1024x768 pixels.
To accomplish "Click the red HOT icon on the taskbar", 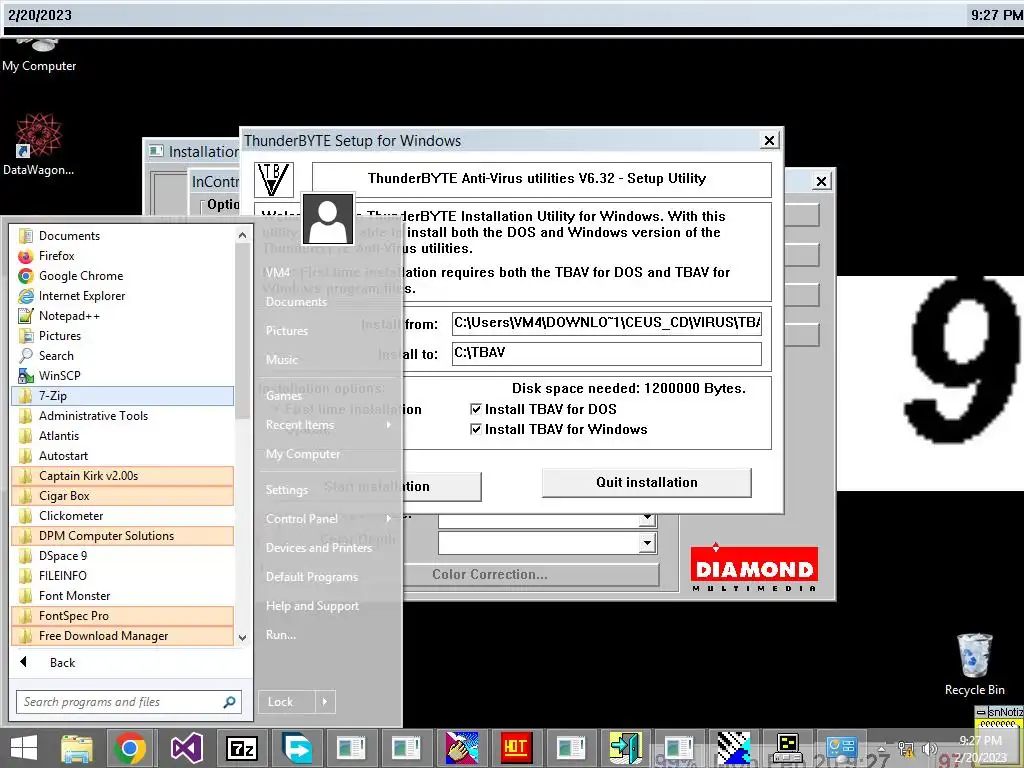I will pyautogui.click(x=516, y=748).
